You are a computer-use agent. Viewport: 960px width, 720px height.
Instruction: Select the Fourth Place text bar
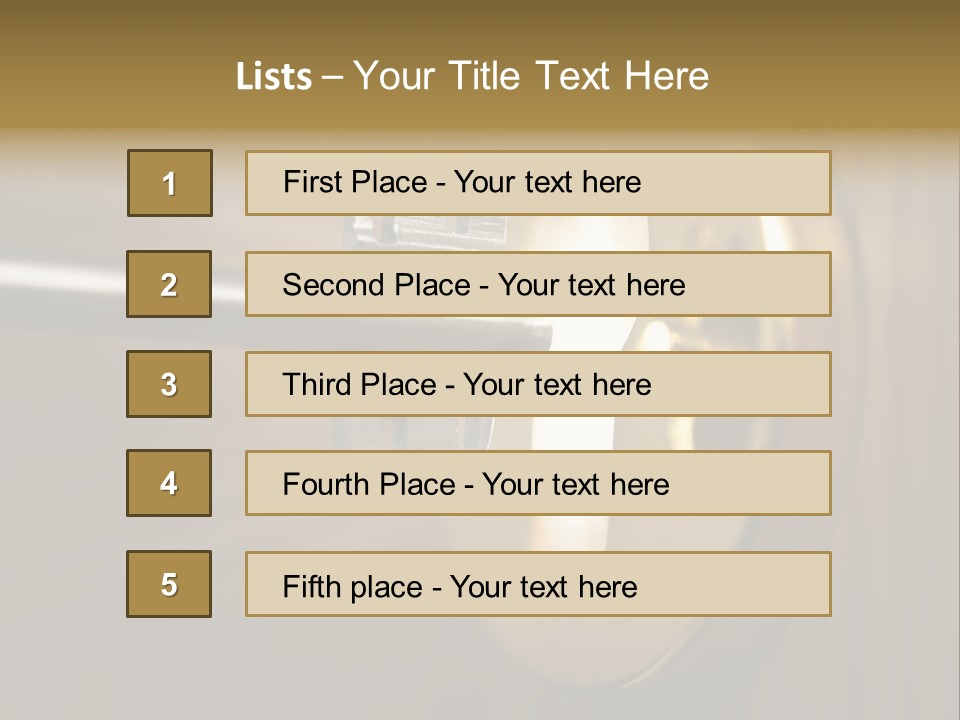(538, 483)
